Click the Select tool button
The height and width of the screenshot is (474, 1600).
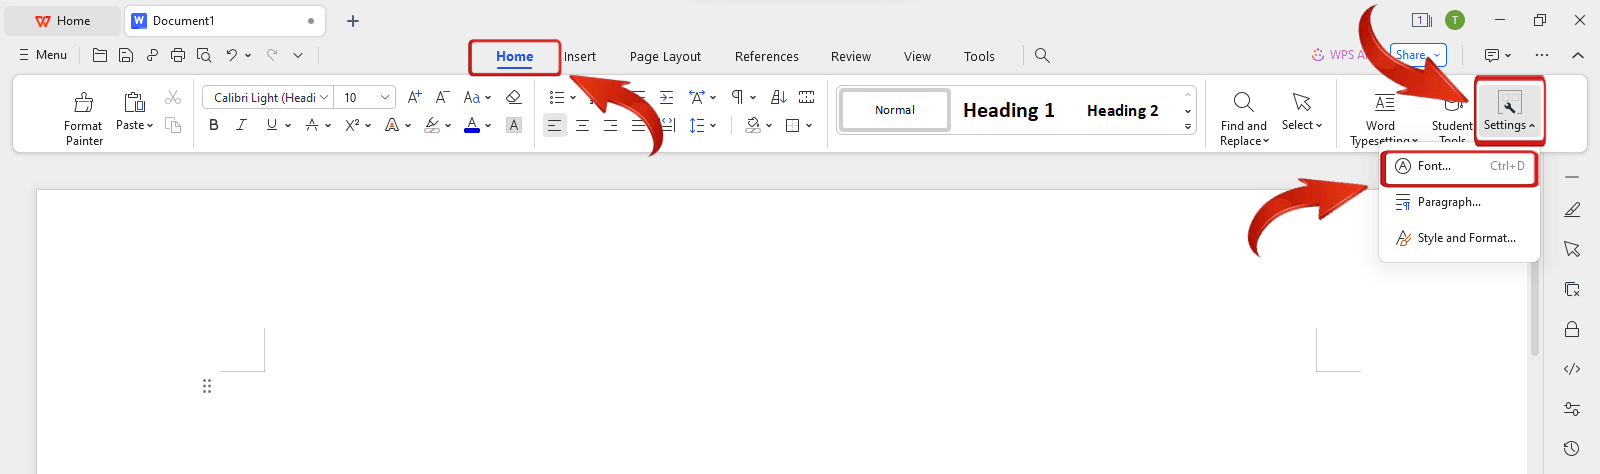coord(1302,111)
